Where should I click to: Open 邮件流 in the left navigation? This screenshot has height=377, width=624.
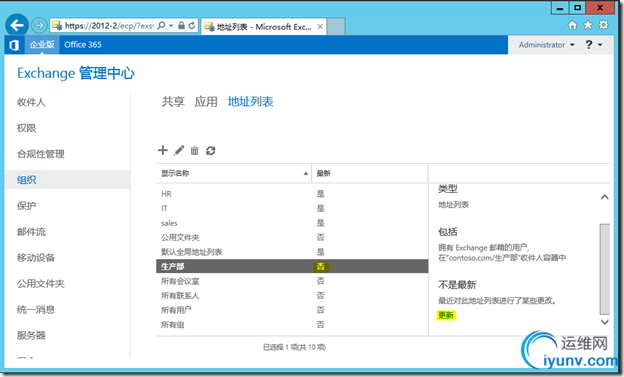coord(31,232)
